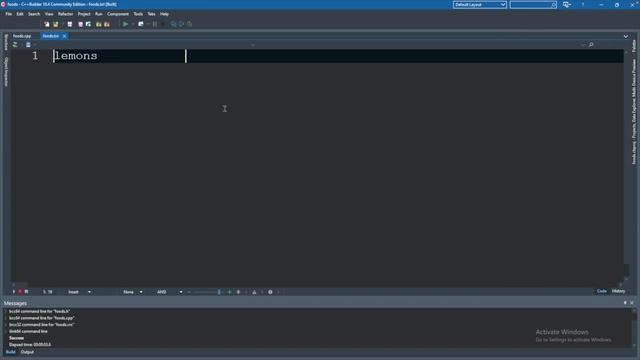Open the Search menu

34,14
